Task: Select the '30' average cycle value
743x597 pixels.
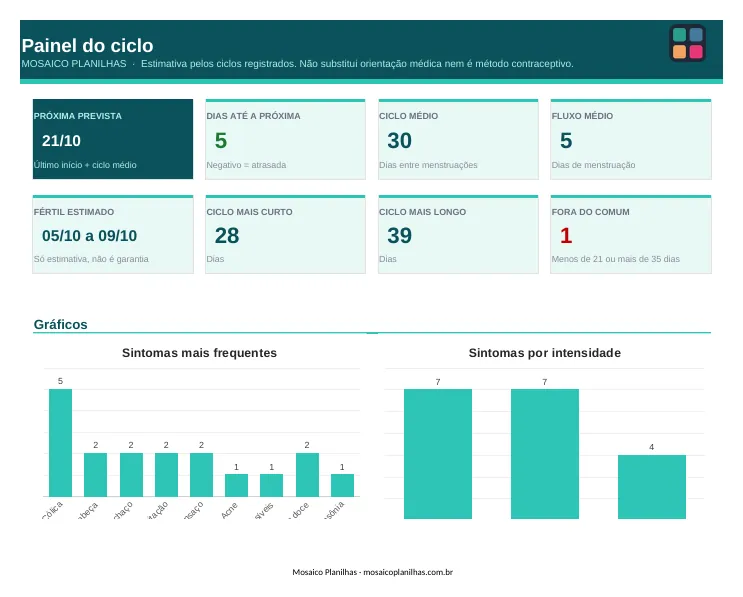Action: coord(399,141)
